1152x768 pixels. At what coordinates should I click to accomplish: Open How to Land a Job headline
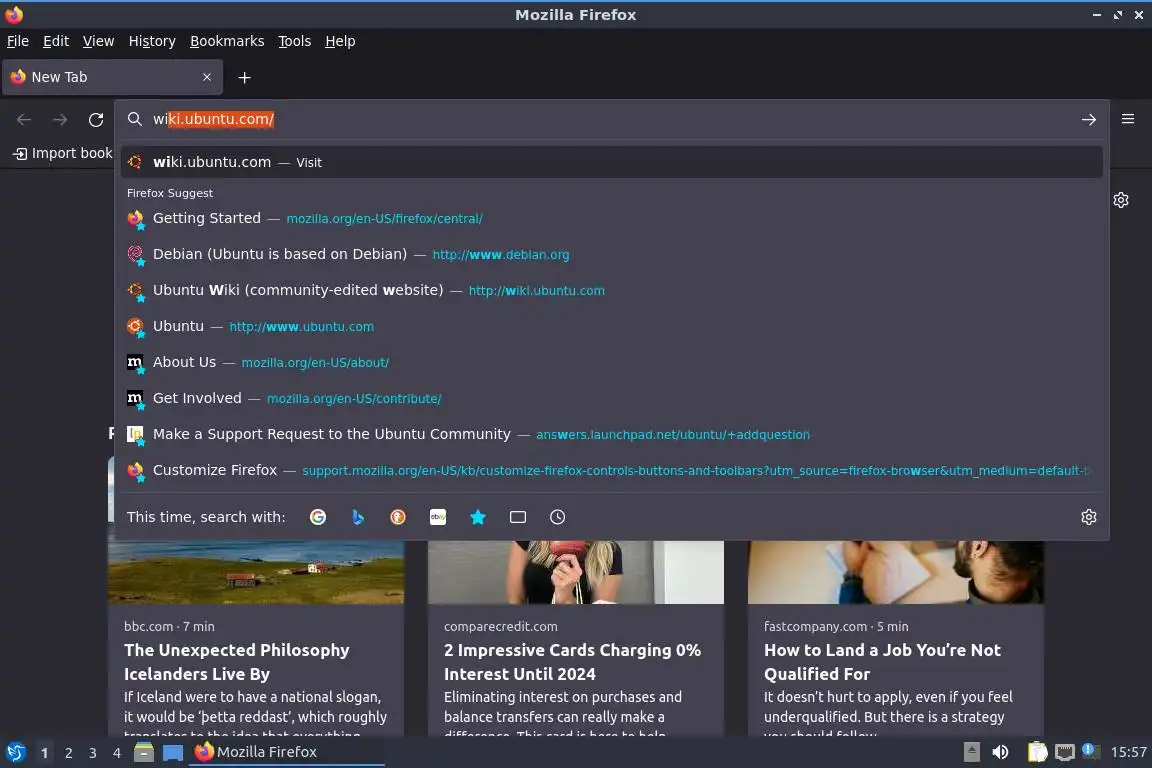(882, 662)
